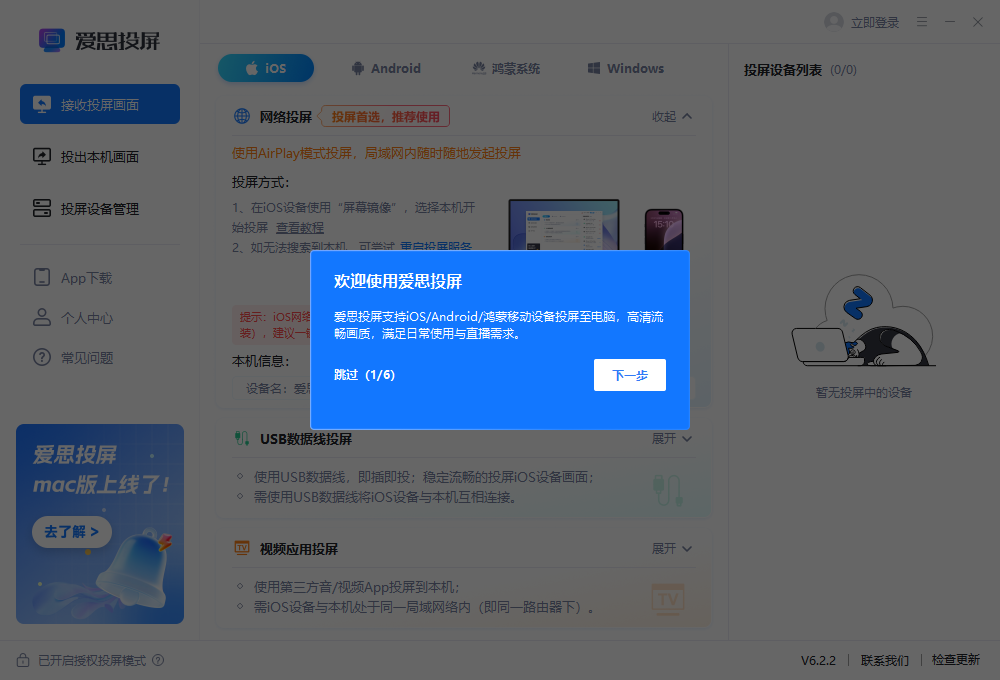The width and height of the screenshot is (1000, 680).
Task: Click the phone preview thumbnail
Action: 664,229
